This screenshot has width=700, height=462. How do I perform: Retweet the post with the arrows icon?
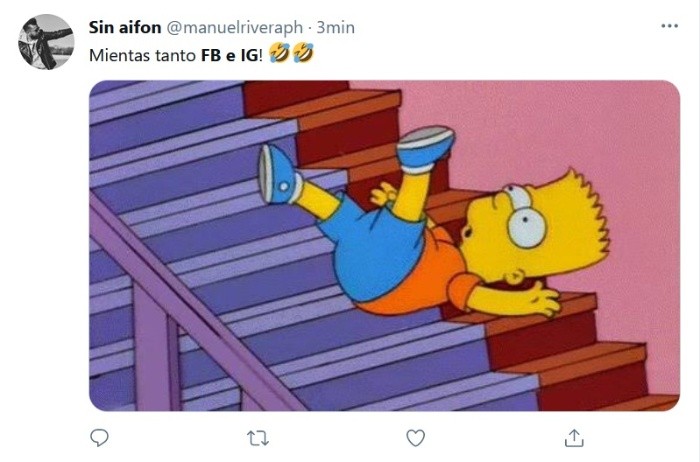pos(258,438)
